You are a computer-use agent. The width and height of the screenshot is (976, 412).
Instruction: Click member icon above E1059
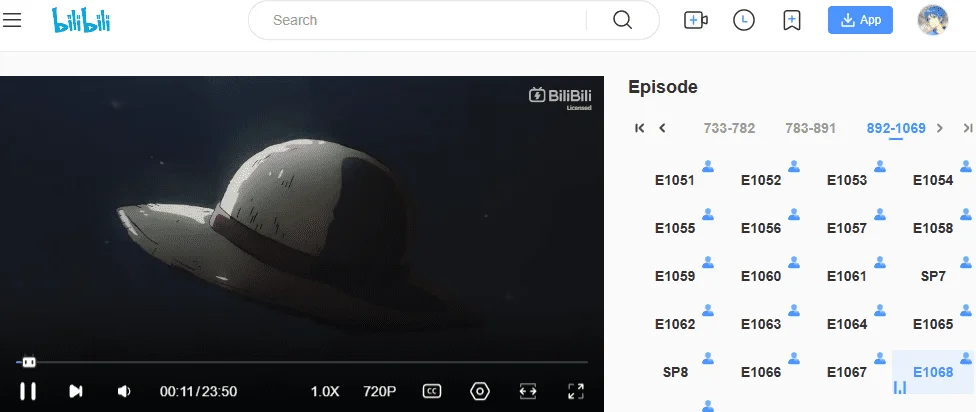point(708,262)
